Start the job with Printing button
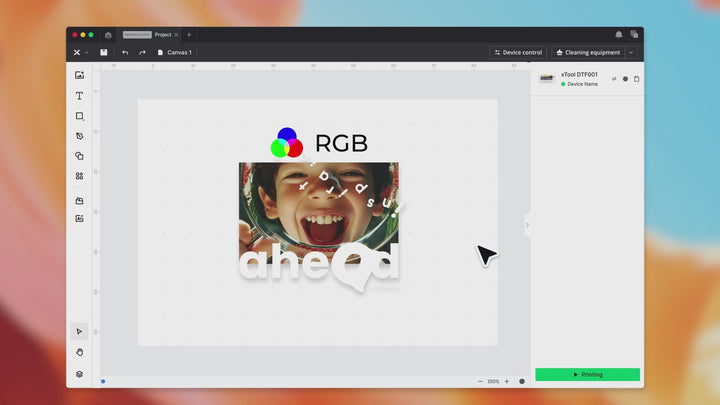Image resolution: width=720 pixels, height=405 pixels. point(587,374)
